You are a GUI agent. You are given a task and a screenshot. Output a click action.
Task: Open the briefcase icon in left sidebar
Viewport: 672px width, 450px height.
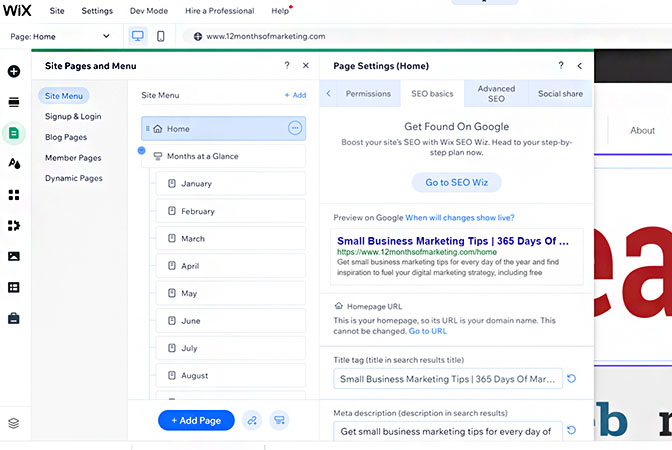tap(14, 318)
